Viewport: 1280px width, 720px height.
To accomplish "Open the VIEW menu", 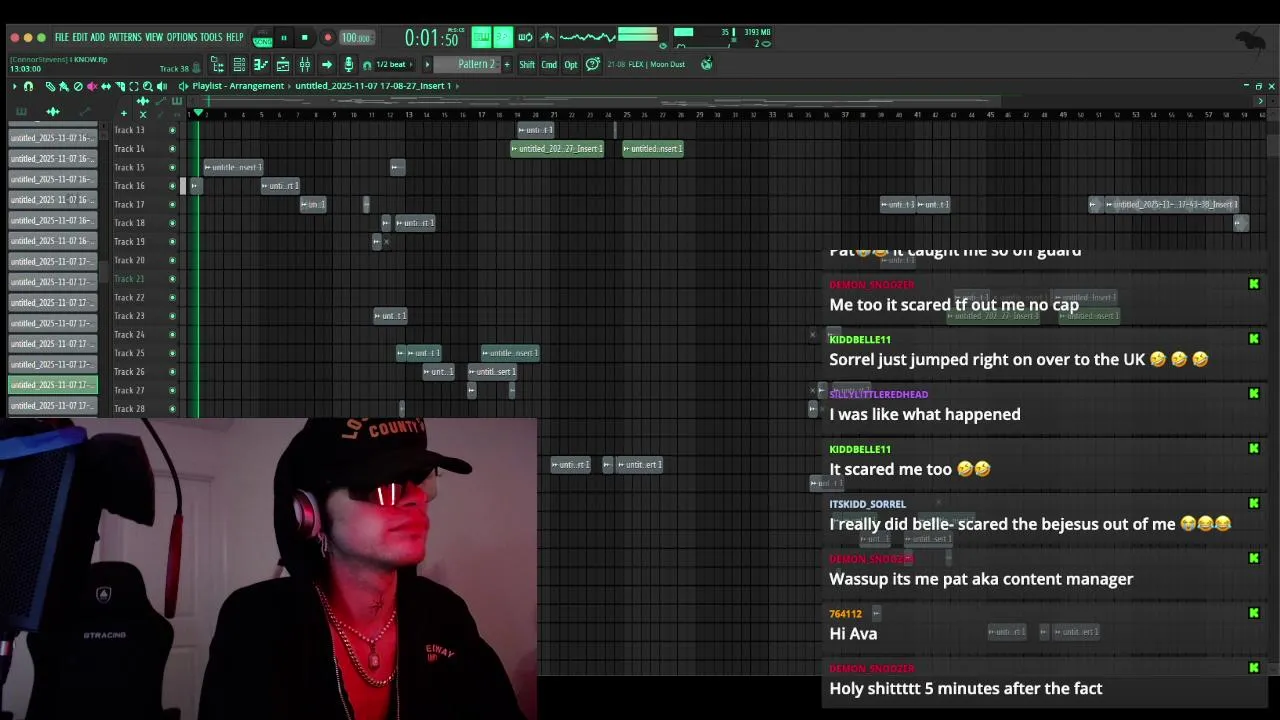I will 154,37.
